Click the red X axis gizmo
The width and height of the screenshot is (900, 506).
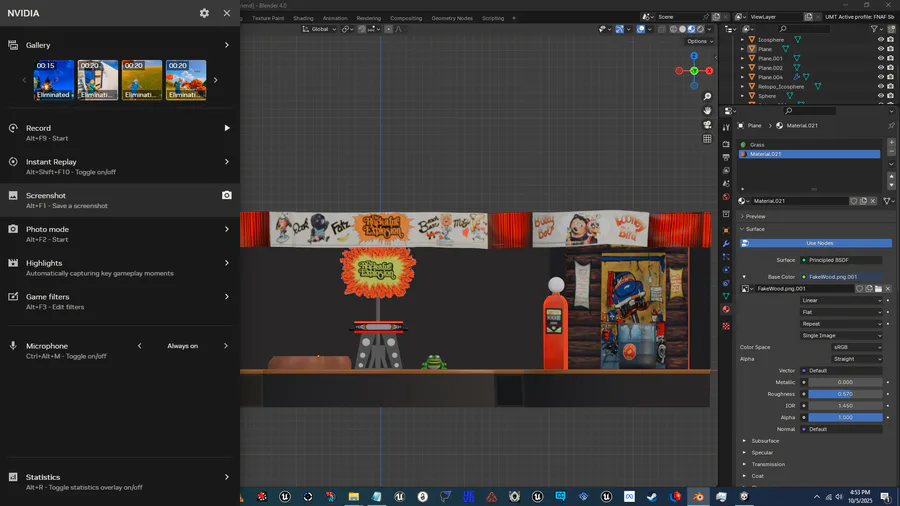click(x=709, y=71)
